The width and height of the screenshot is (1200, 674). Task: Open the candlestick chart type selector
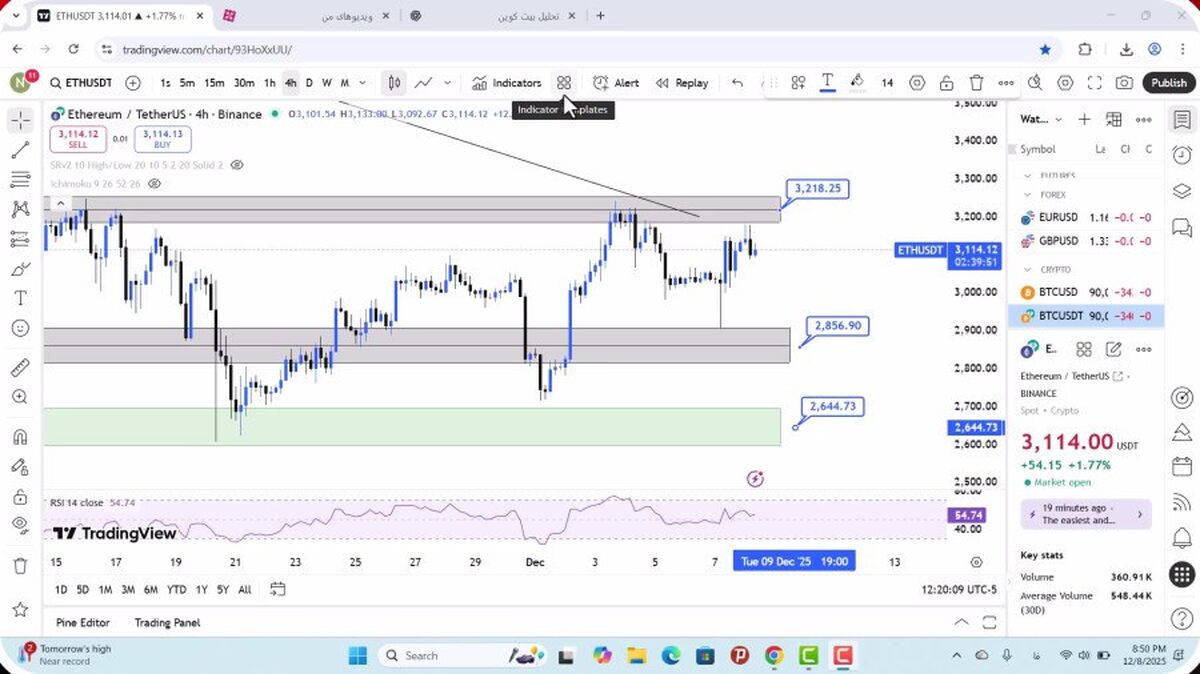395,83
